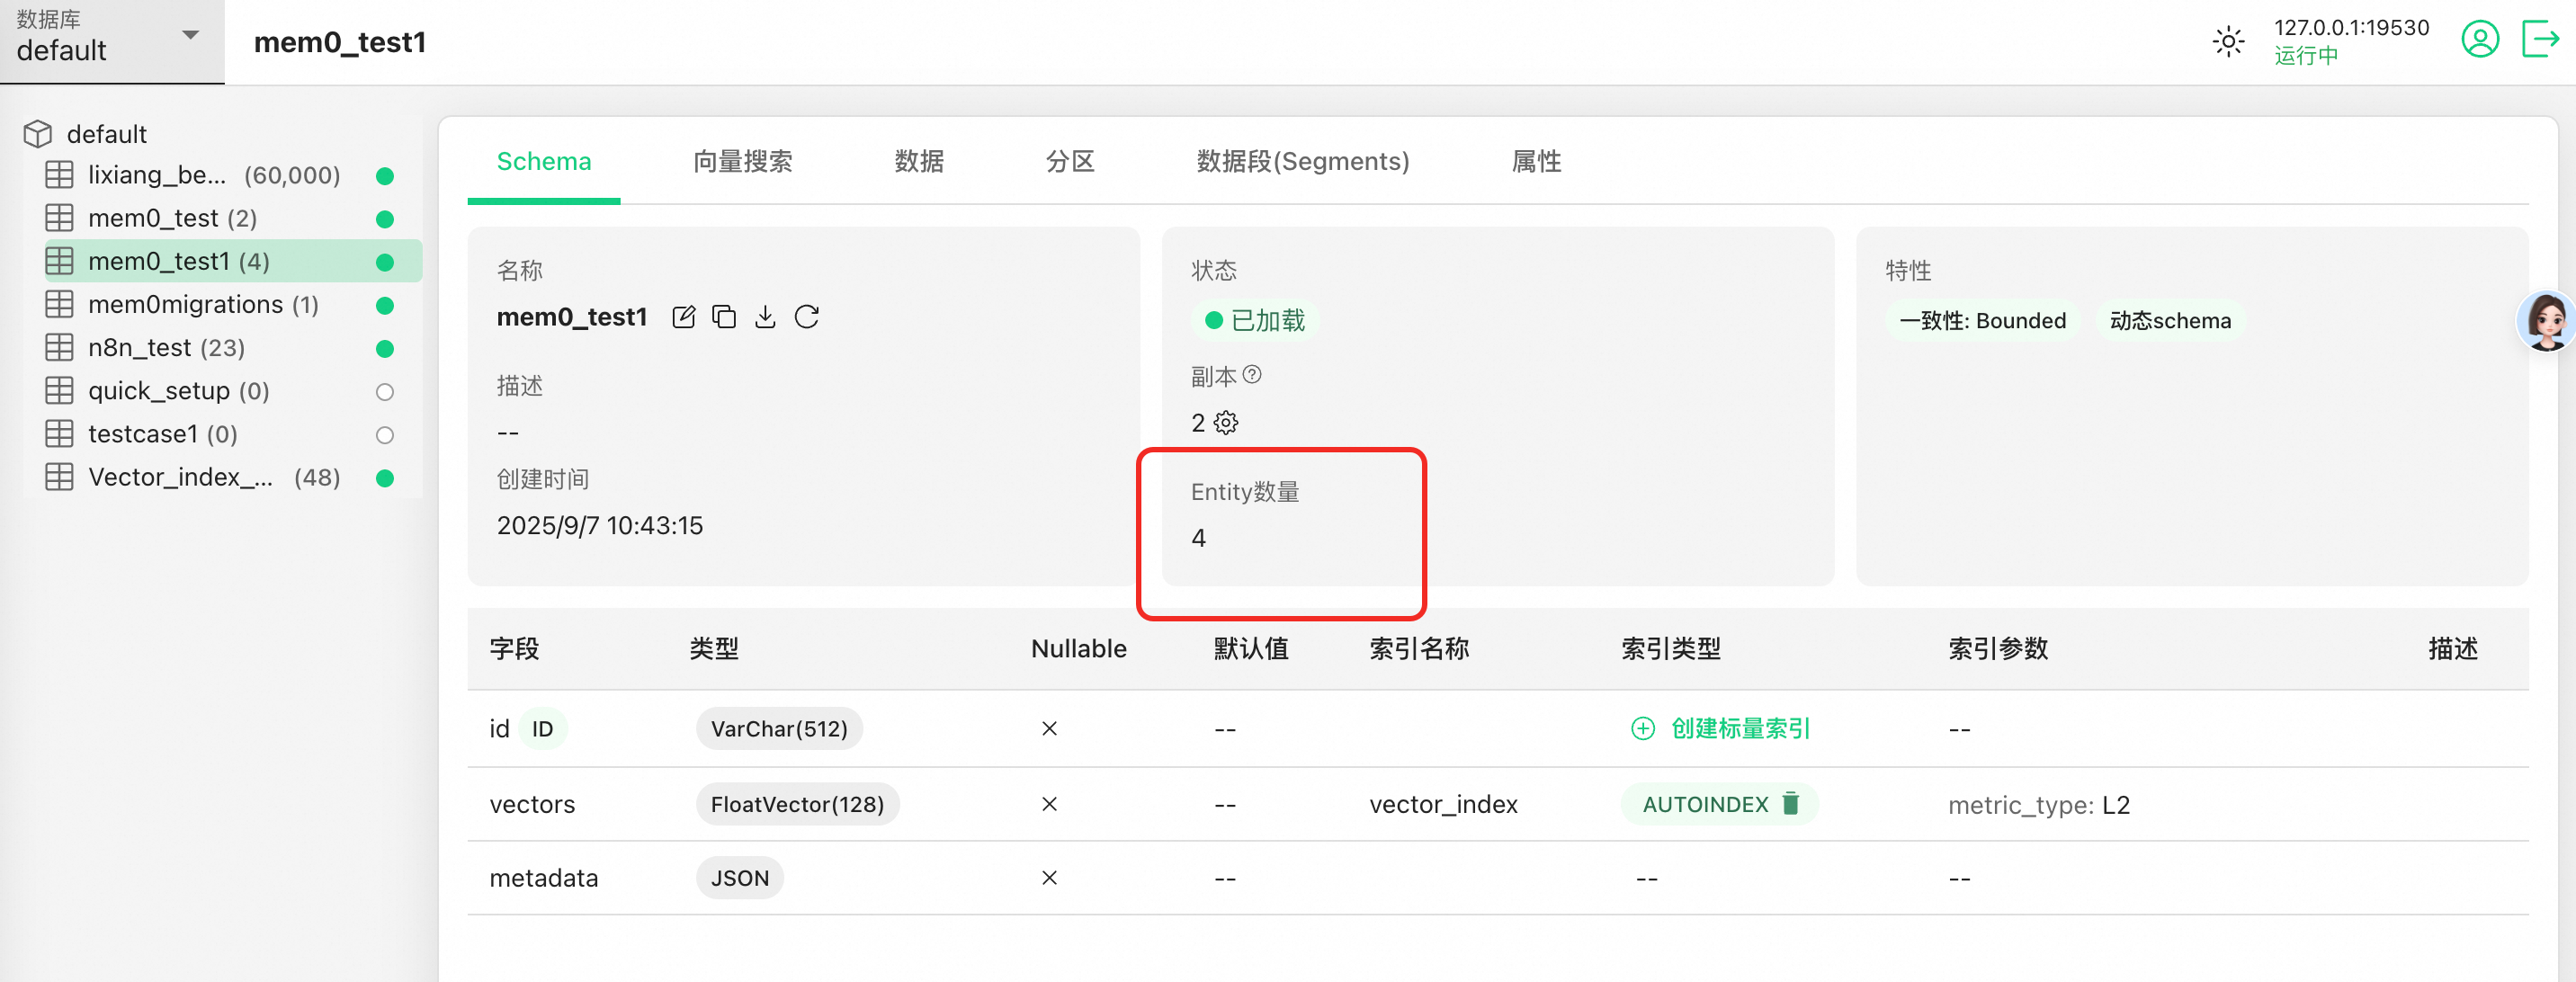This screenshot has width=2576, height=982.
Task: Open the user account icon
Action: point(2480,40)
